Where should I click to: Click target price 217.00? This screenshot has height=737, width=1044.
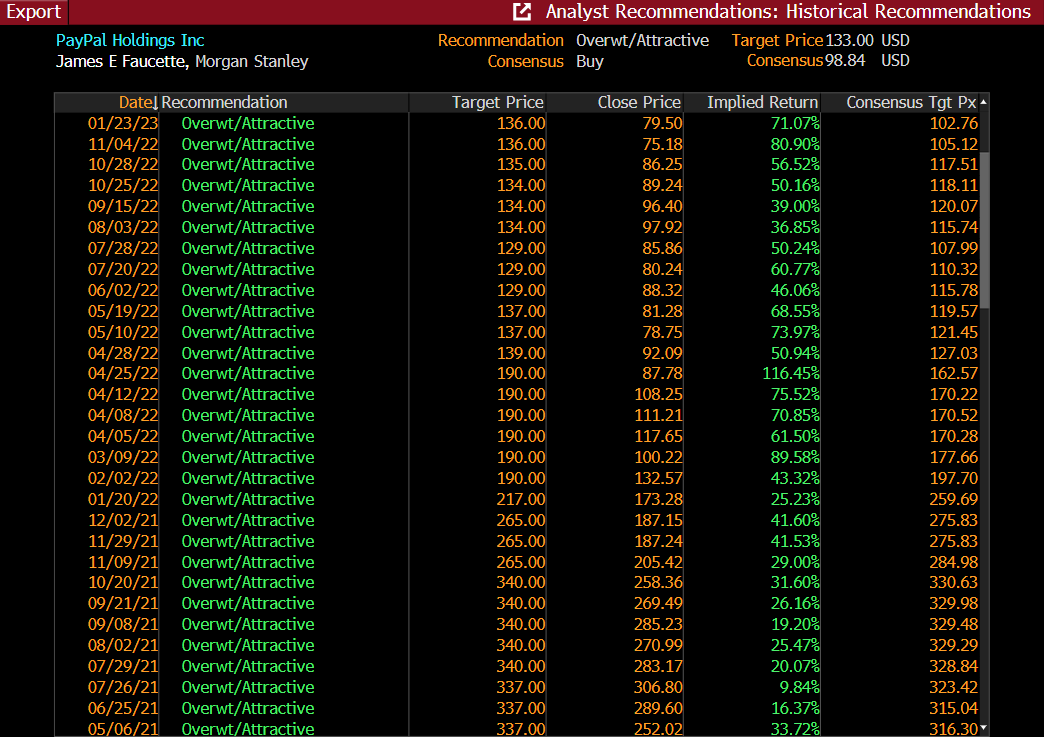coord(521,500)
